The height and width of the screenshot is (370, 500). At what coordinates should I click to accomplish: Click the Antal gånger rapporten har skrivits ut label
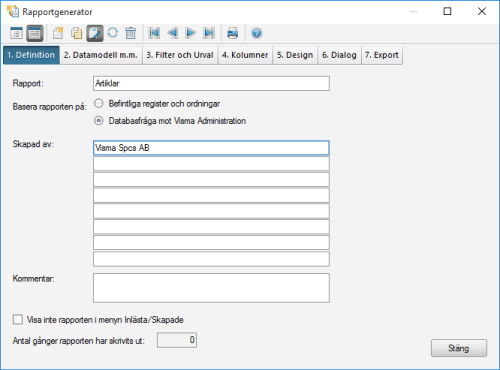point(79,341)
